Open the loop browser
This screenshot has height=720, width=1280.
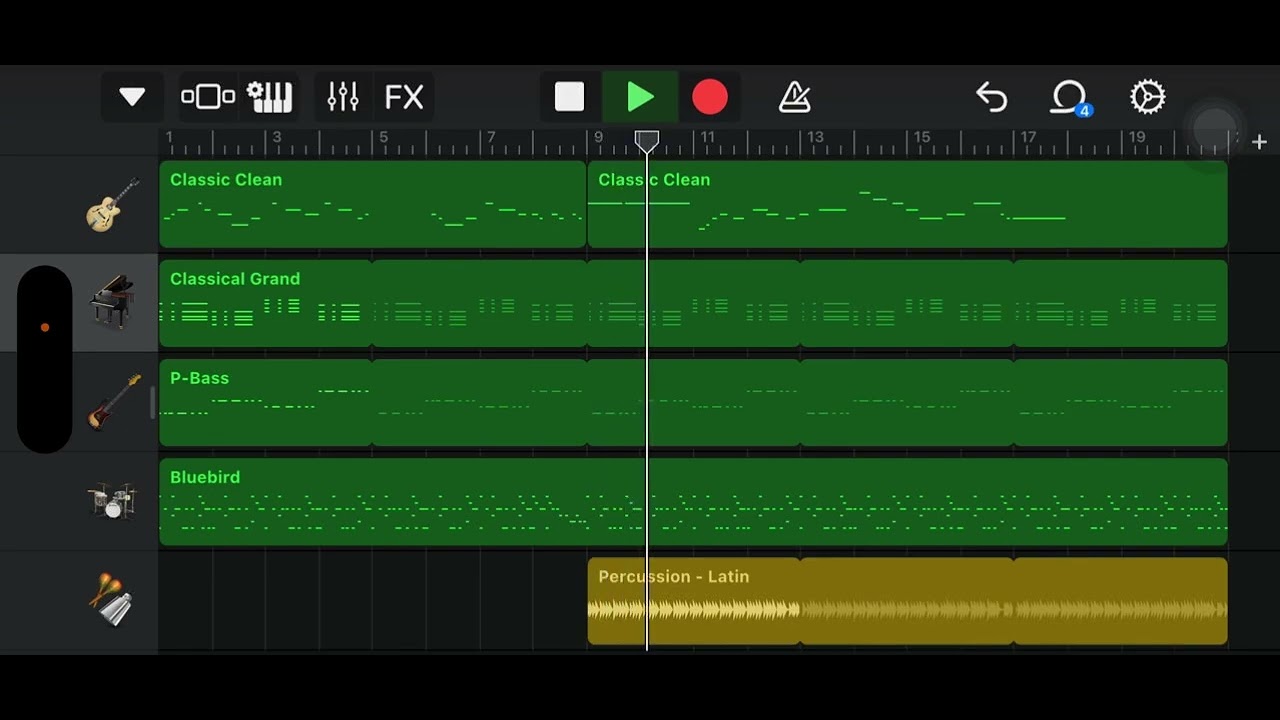[x=1069, y=97]
